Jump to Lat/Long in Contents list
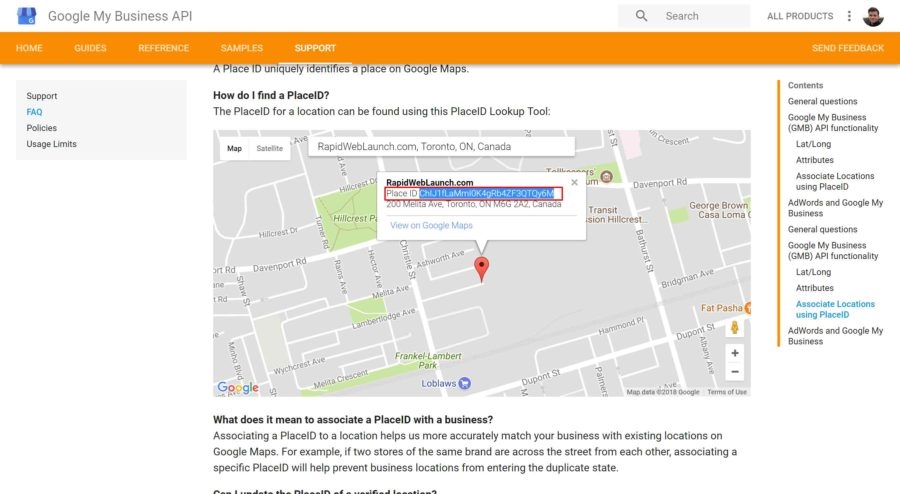 pos(813,144)
